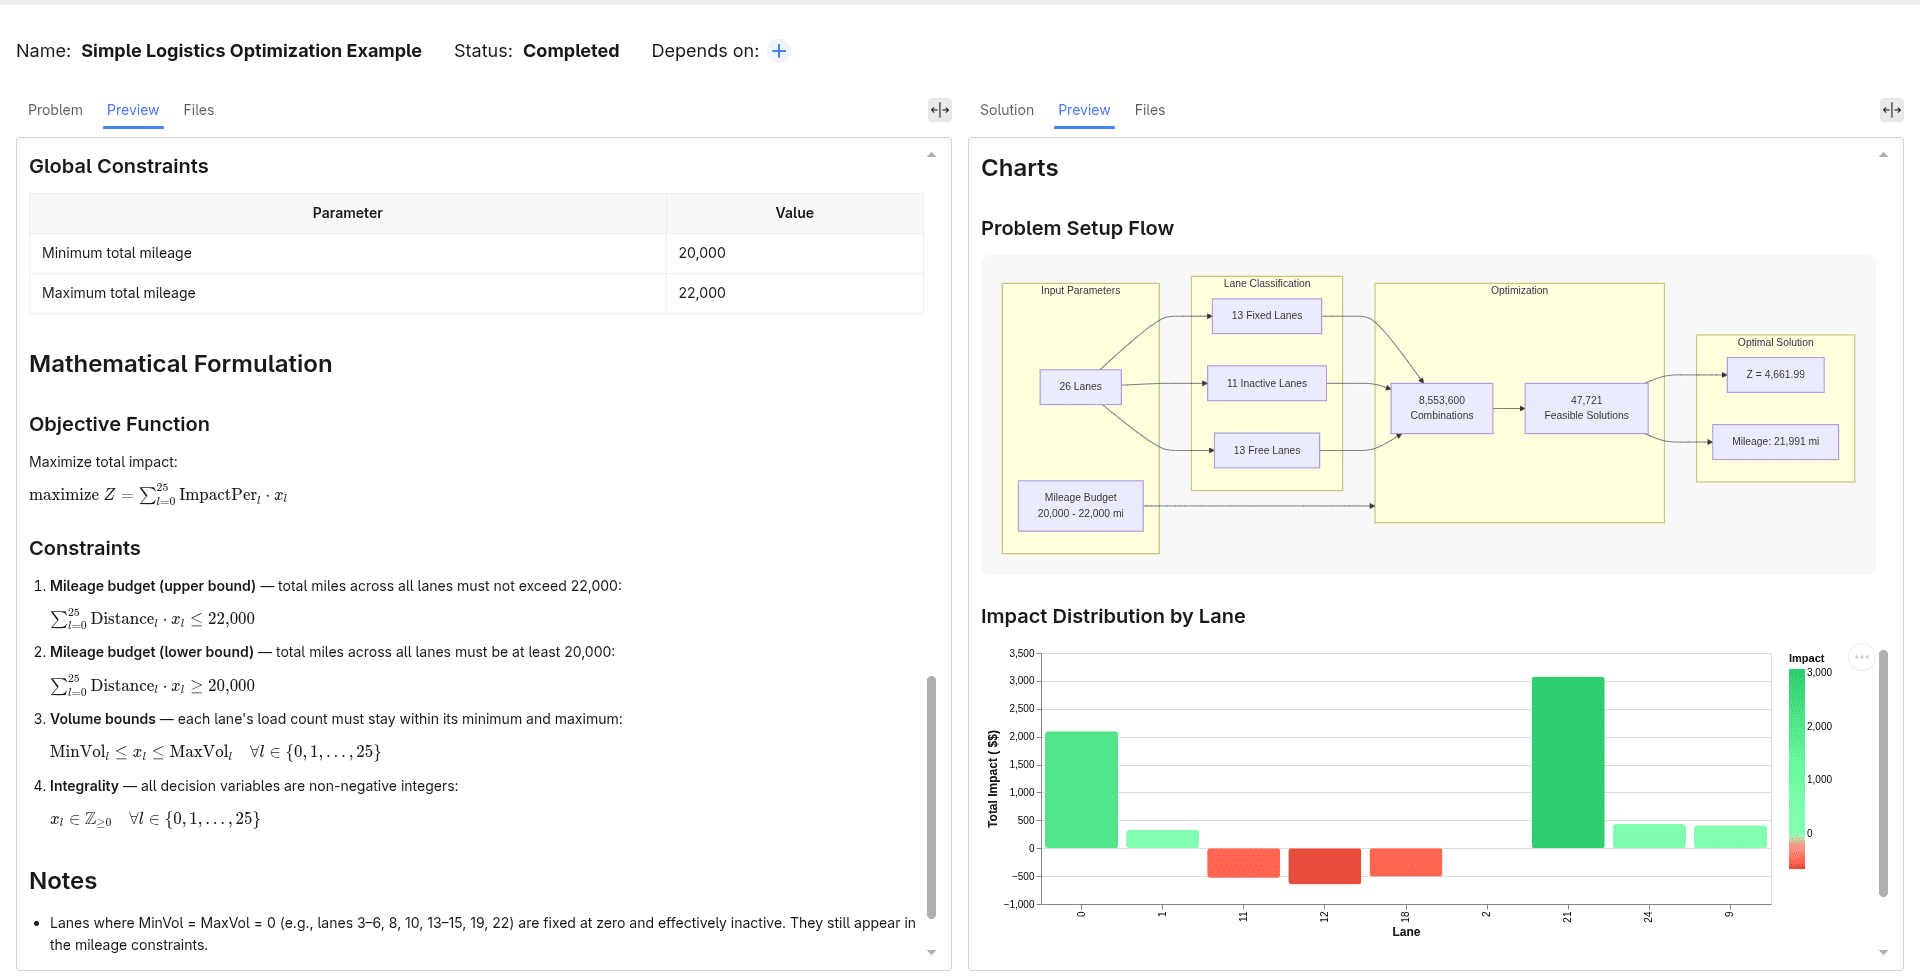The width and height of the screenshot is (1920, 978).
Task: Select the 13 Fixed Lanes flow node
Action: click(1266, 316)
